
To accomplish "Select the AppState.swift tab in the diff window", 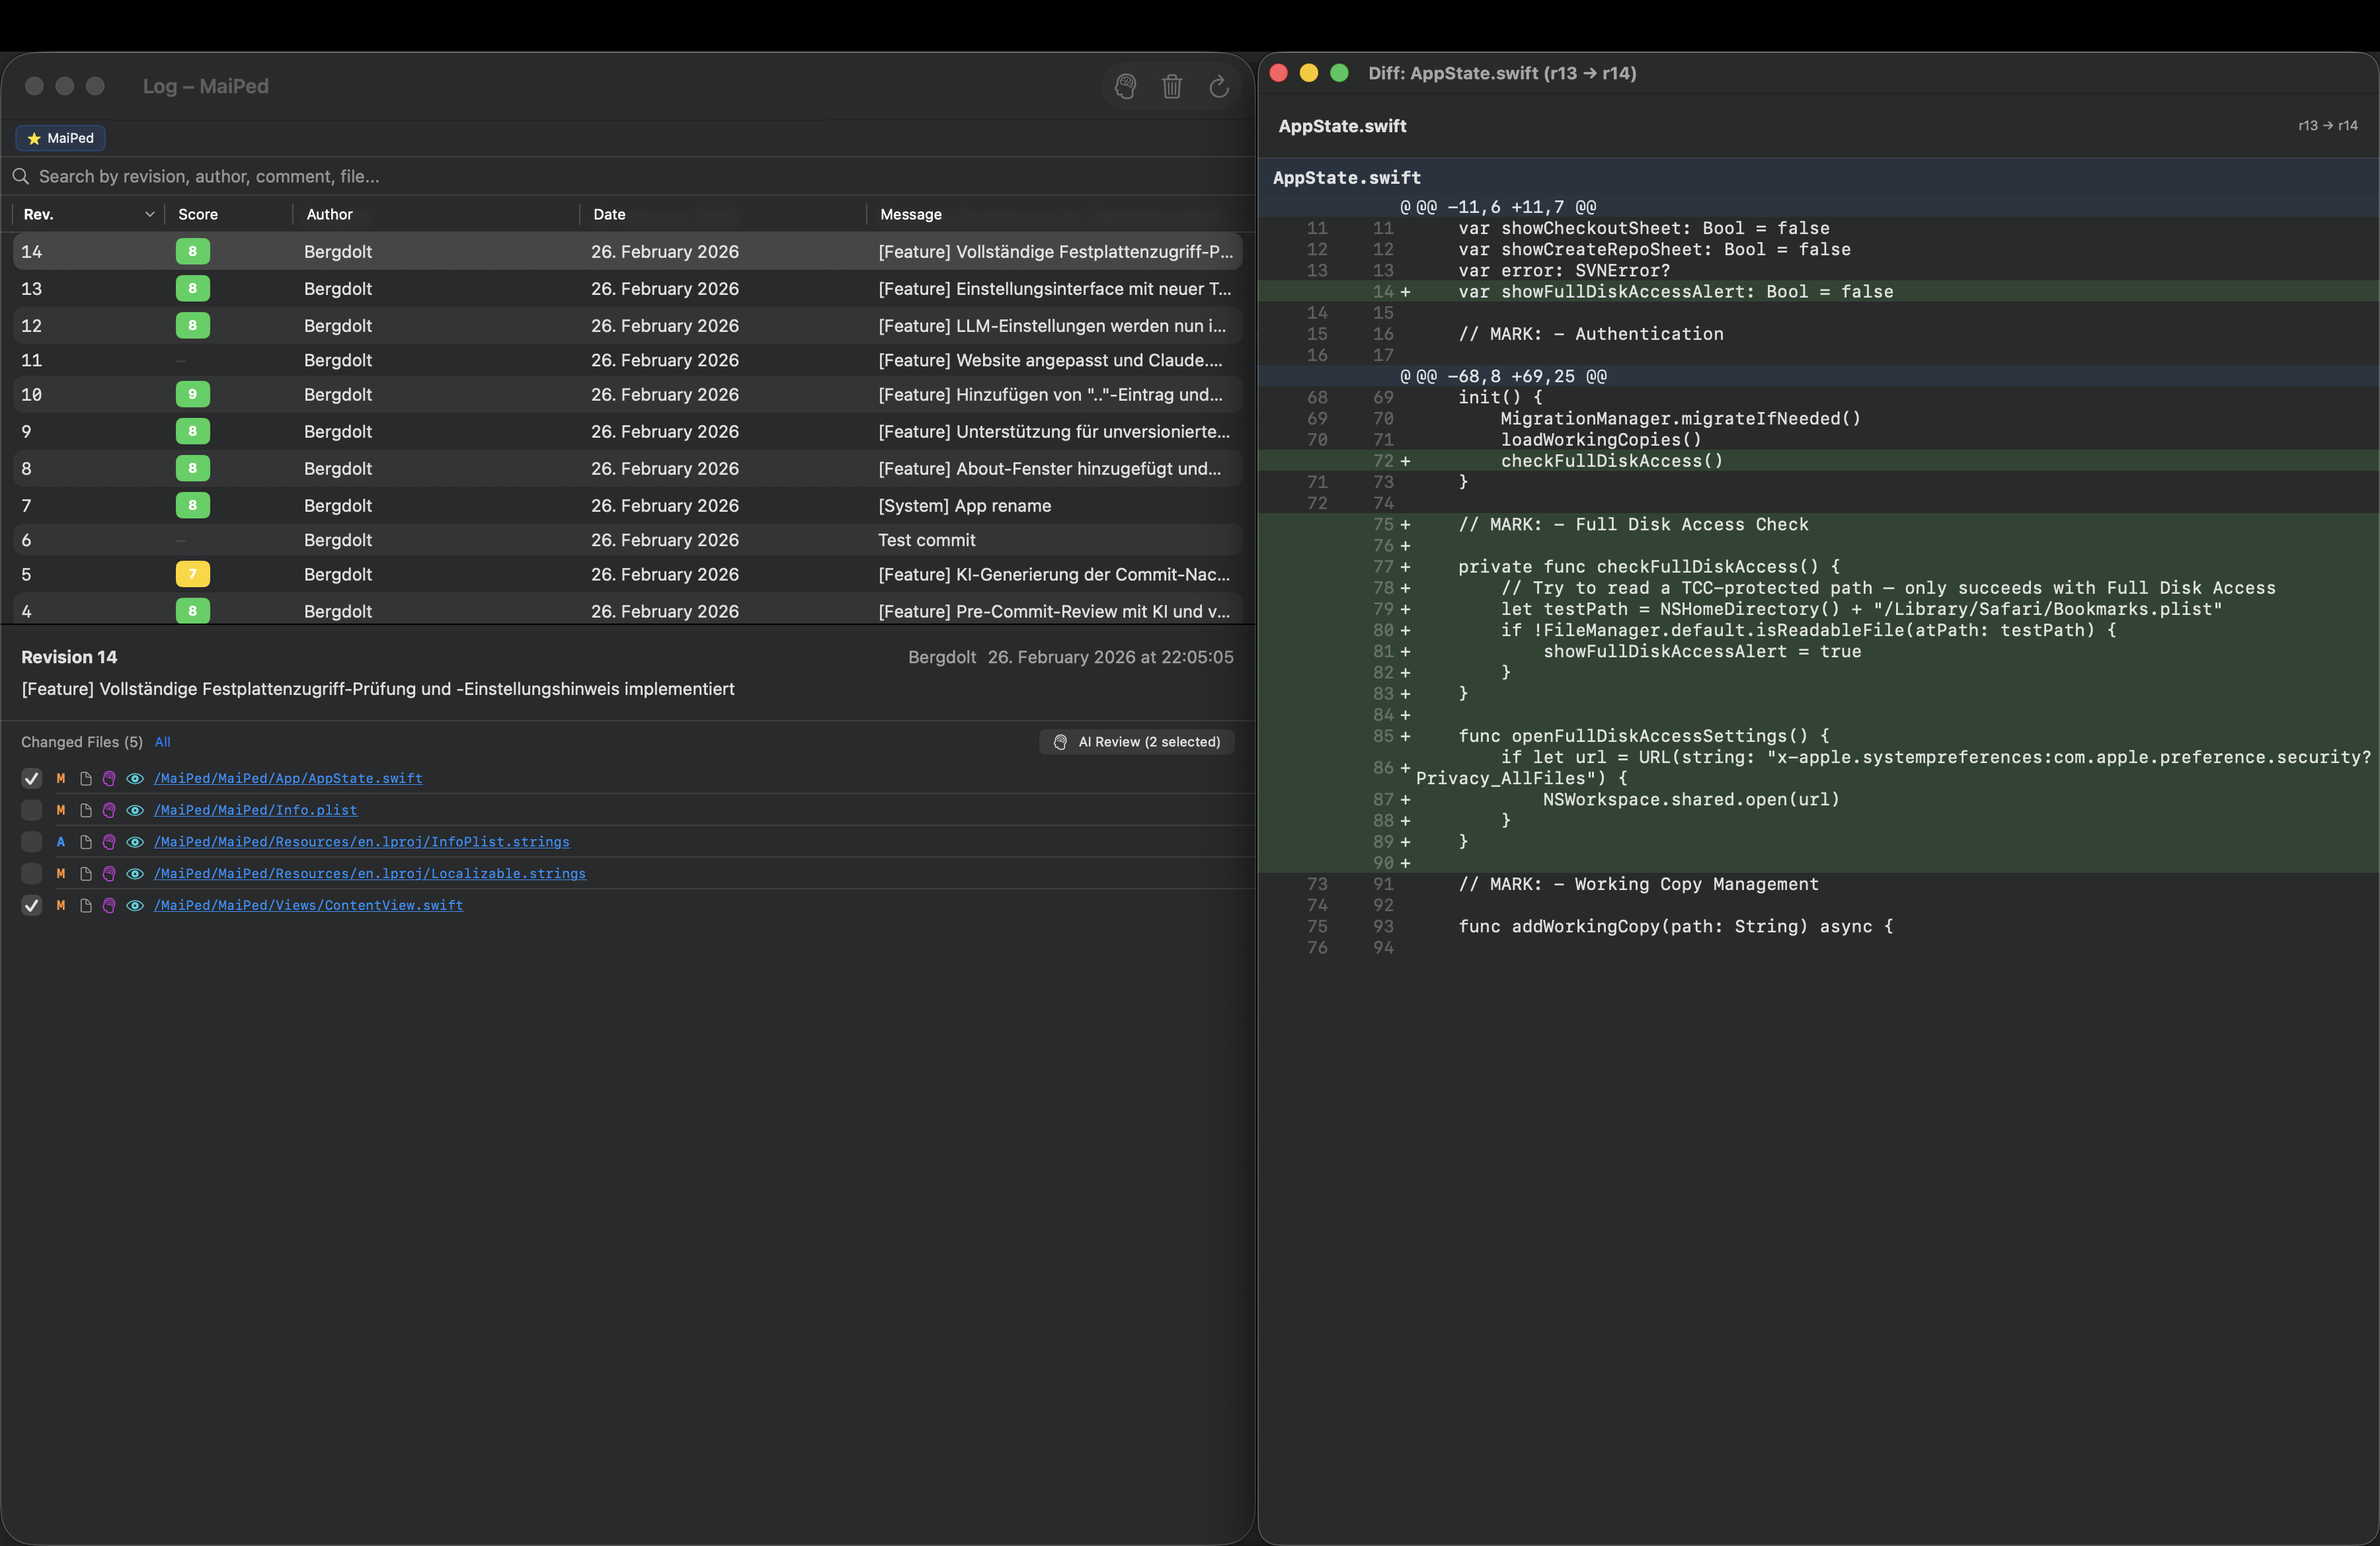I will tap(1342, 126).
